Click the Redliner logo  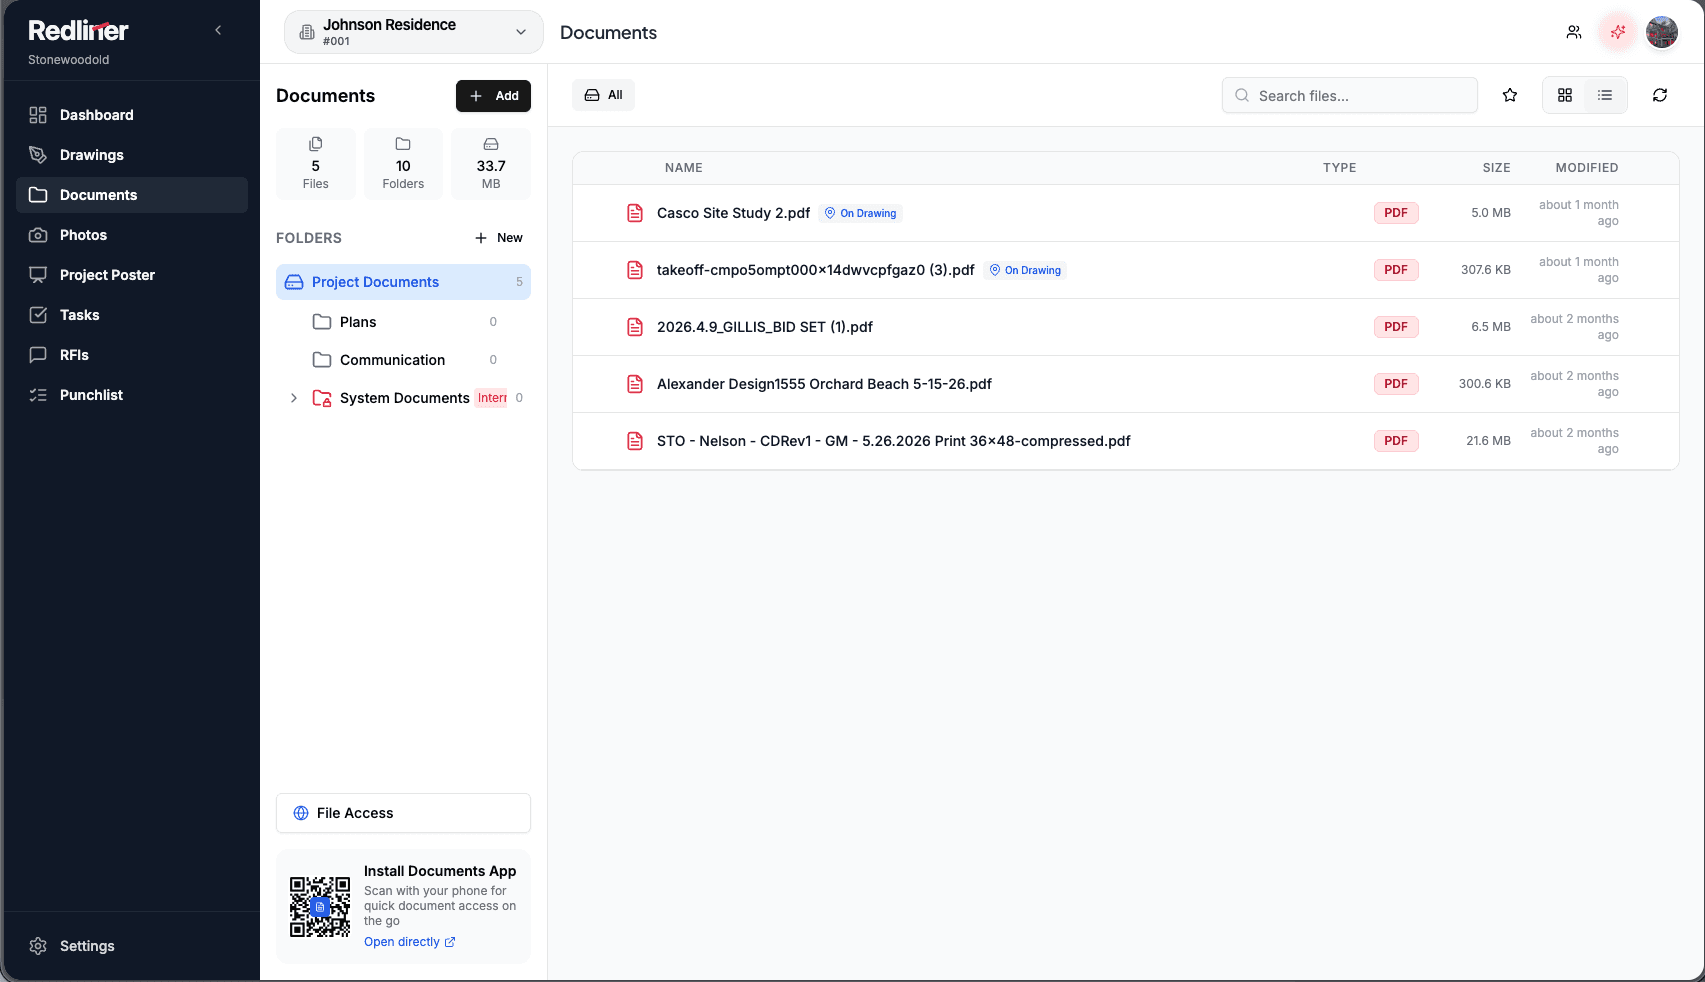pyautogui.click(x=78, y=31)
